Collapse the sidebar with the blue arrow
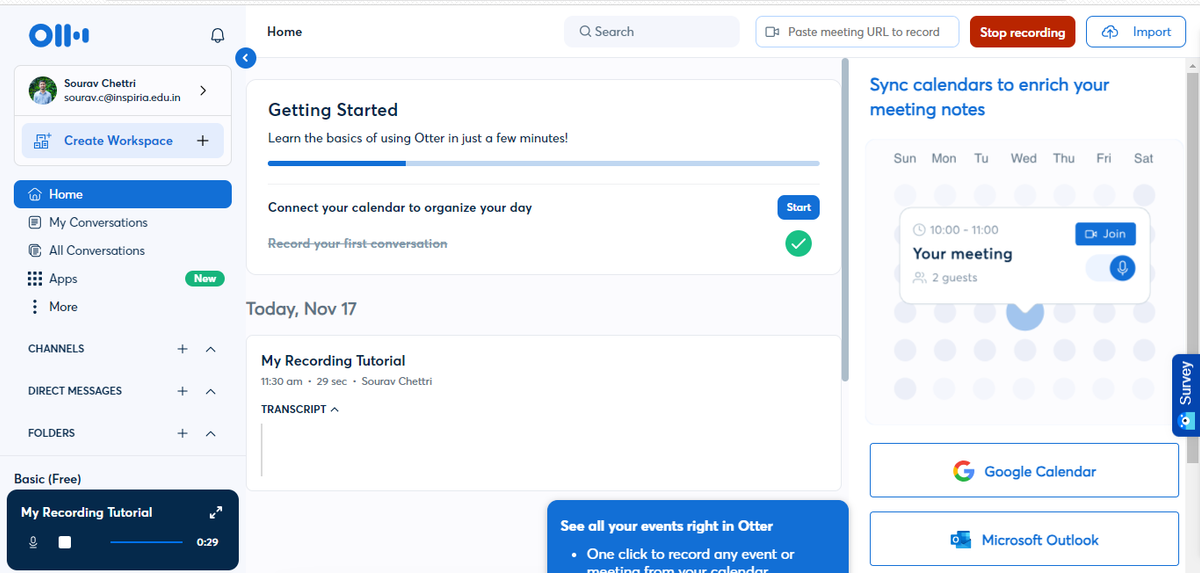This screenshot has height=573, width=1200. [x=246, y=58]
